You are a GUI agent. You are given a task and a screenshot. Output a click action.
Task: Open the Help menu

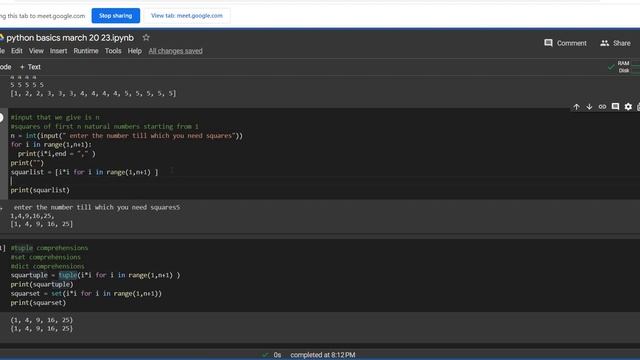click(134, 51)
